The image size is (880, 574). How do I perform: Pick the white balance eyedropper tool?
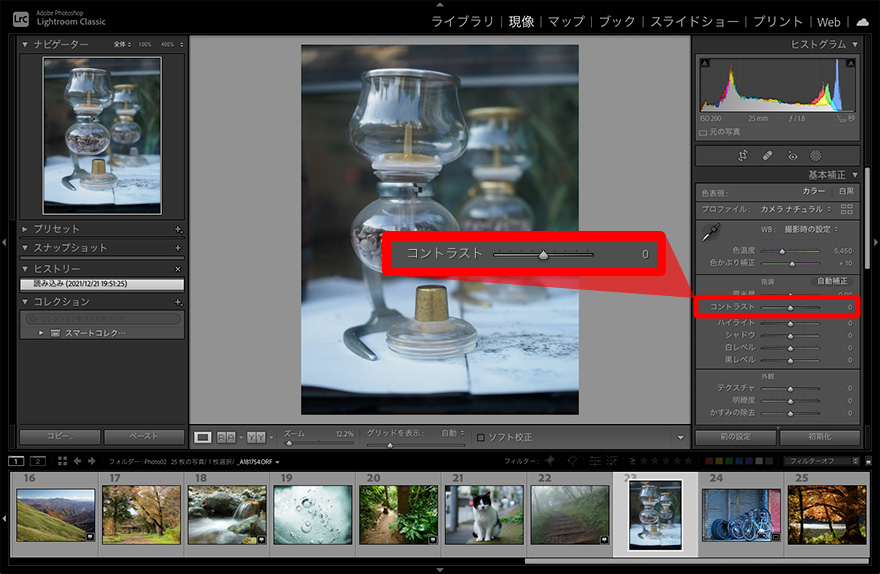tap(711, 233)
